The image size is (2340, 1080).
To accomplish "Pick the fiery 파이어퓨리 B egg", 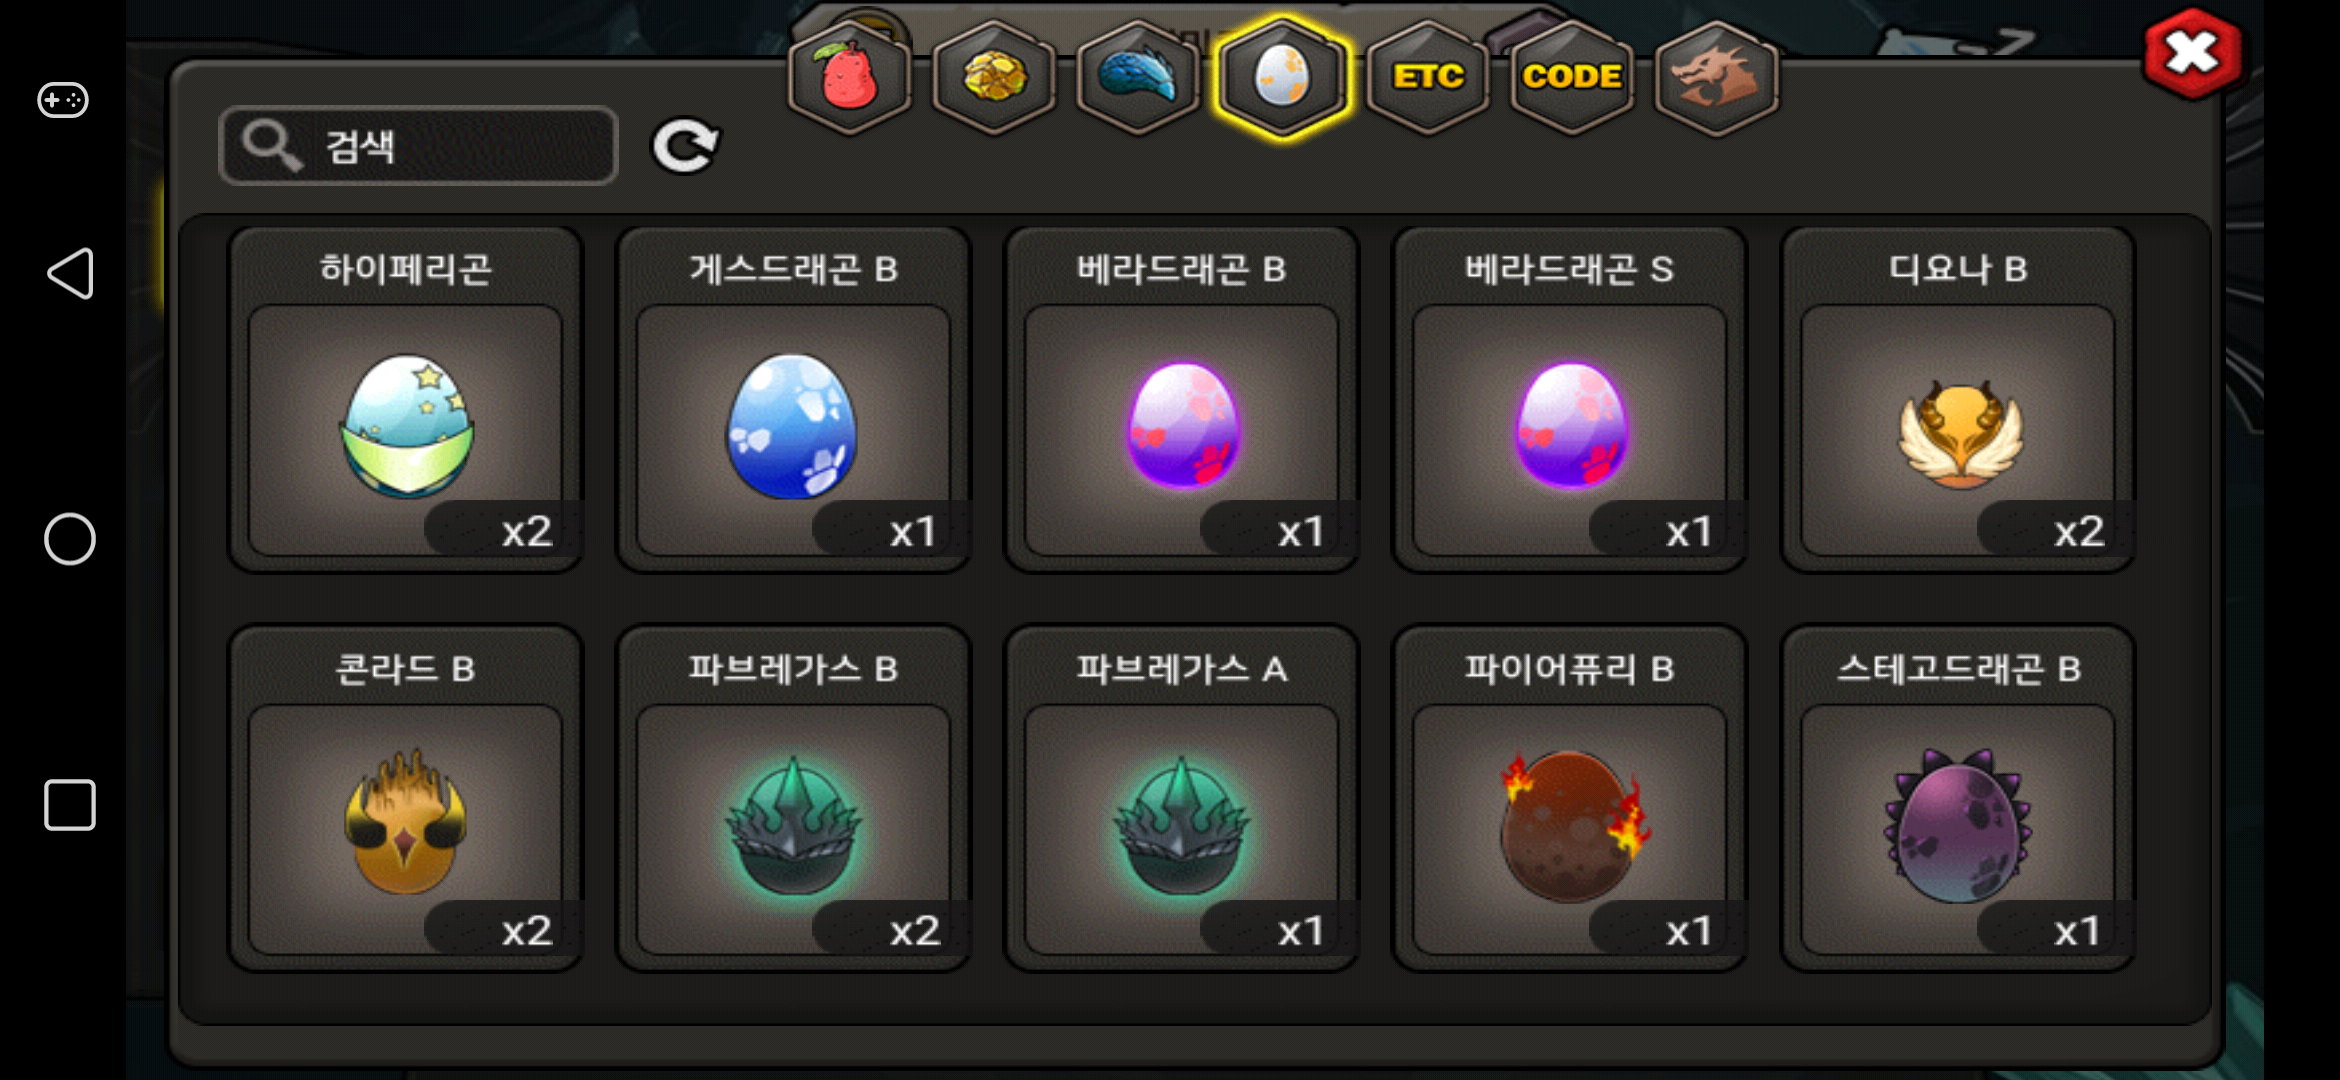I will point(1569,799).
